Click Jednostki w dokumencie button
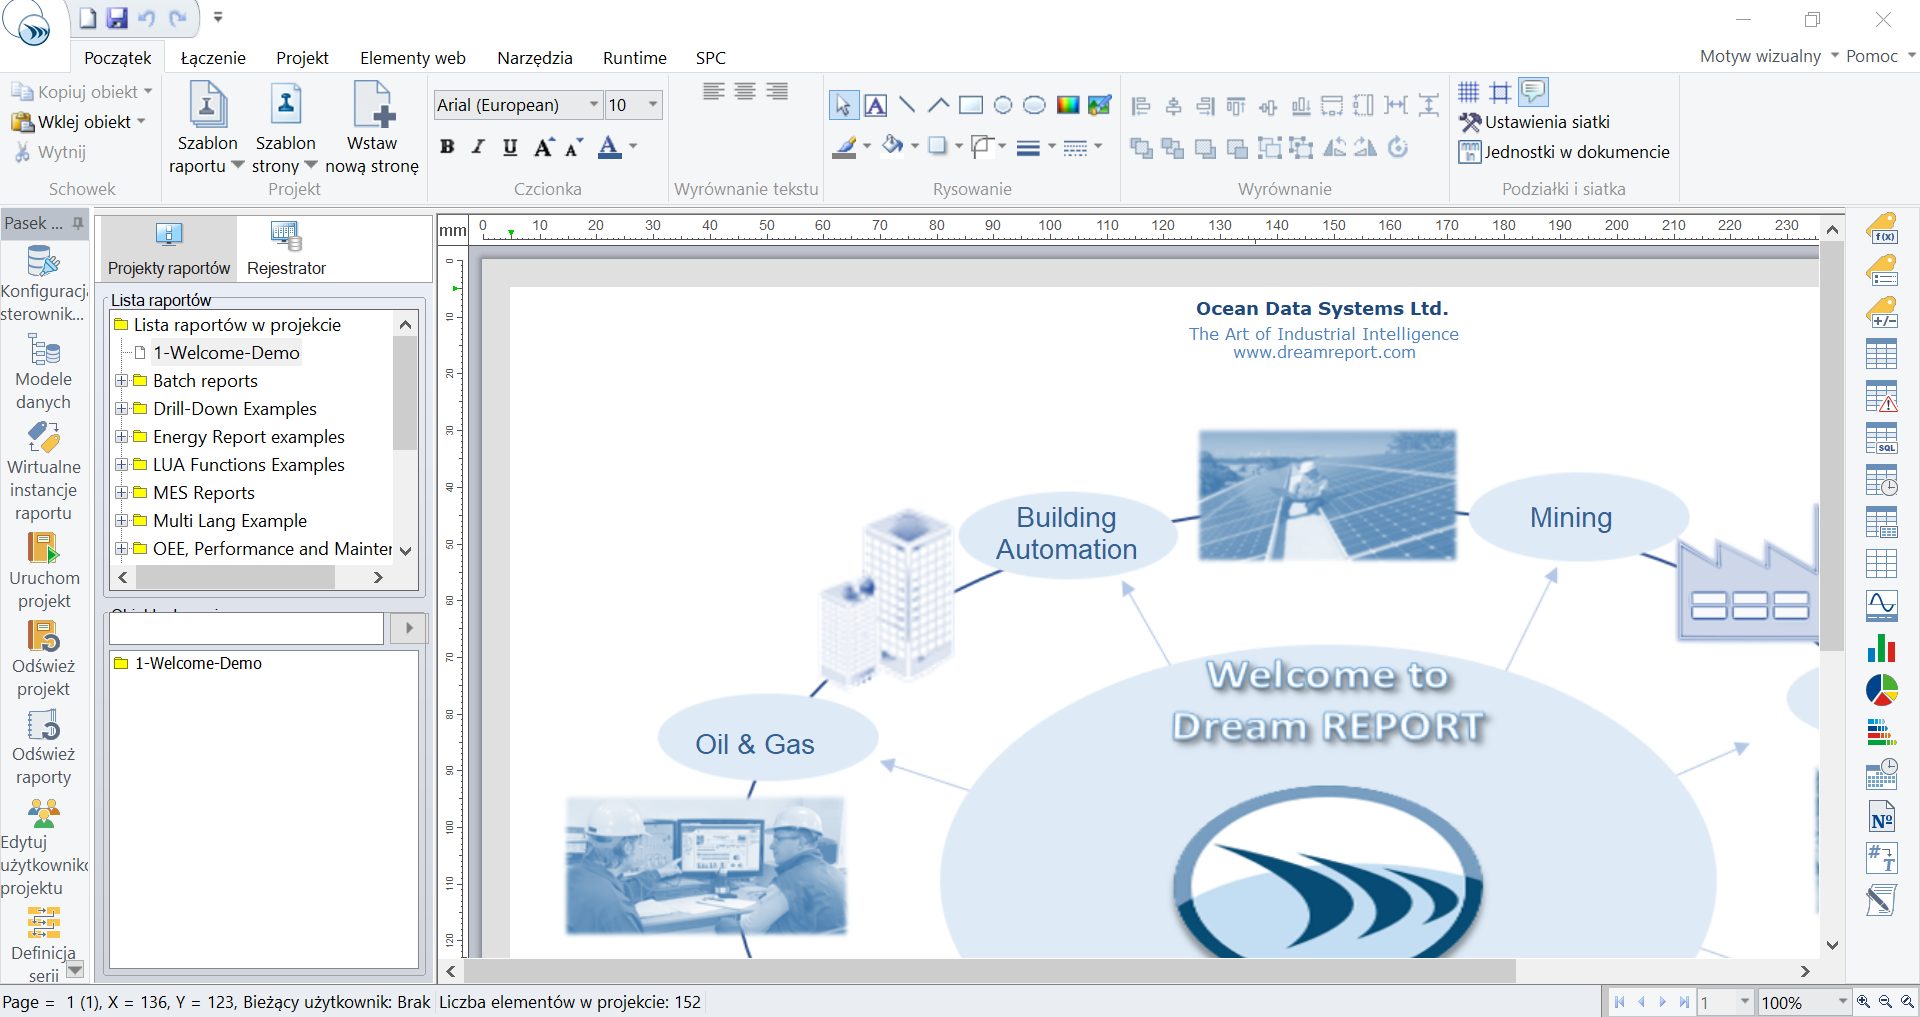This screenshot has width=1920, height=1017. 1564,152
